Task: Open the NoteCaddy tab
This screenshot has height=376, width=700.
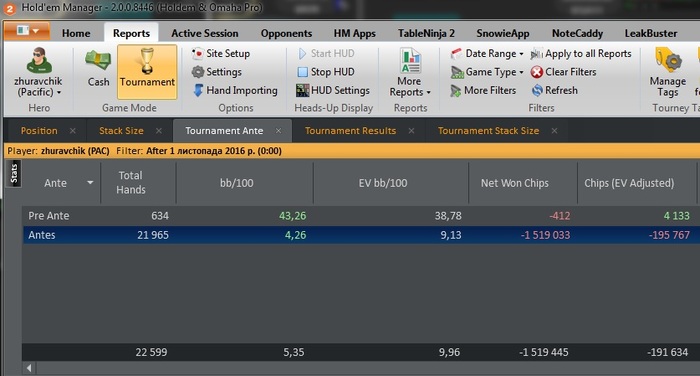Action: 577,33
